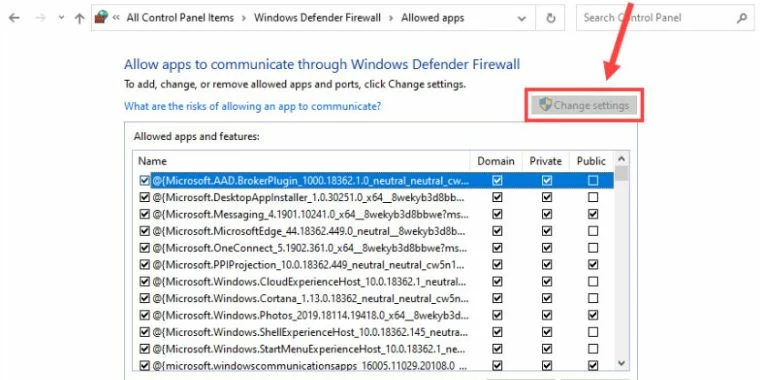The height and width of the screenshot is (380, 760).
Task: Toggle MicrosoftEdge name checkbox
Action: point(144,231)
